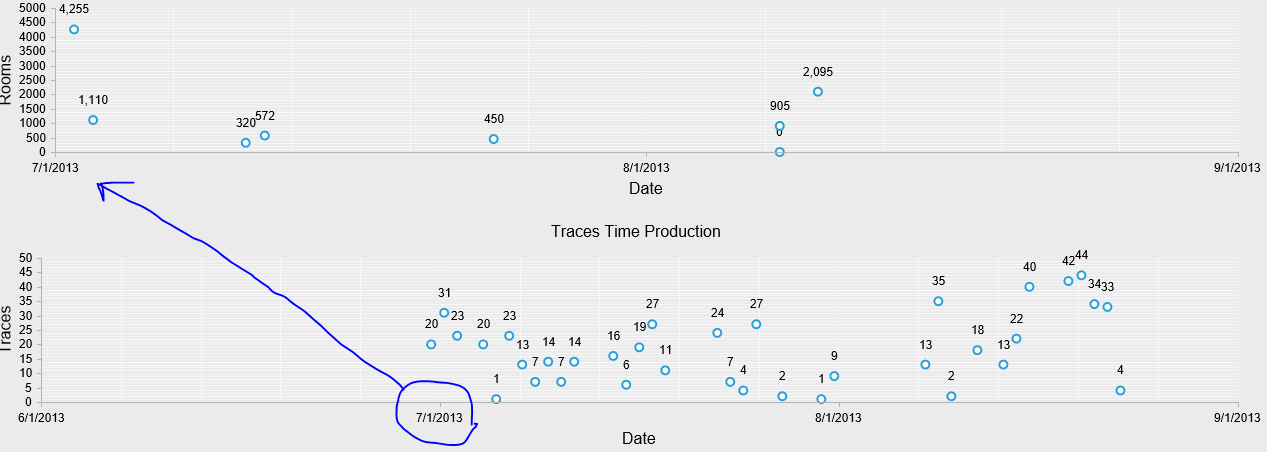Click the Traces vertical axis title

8,330
